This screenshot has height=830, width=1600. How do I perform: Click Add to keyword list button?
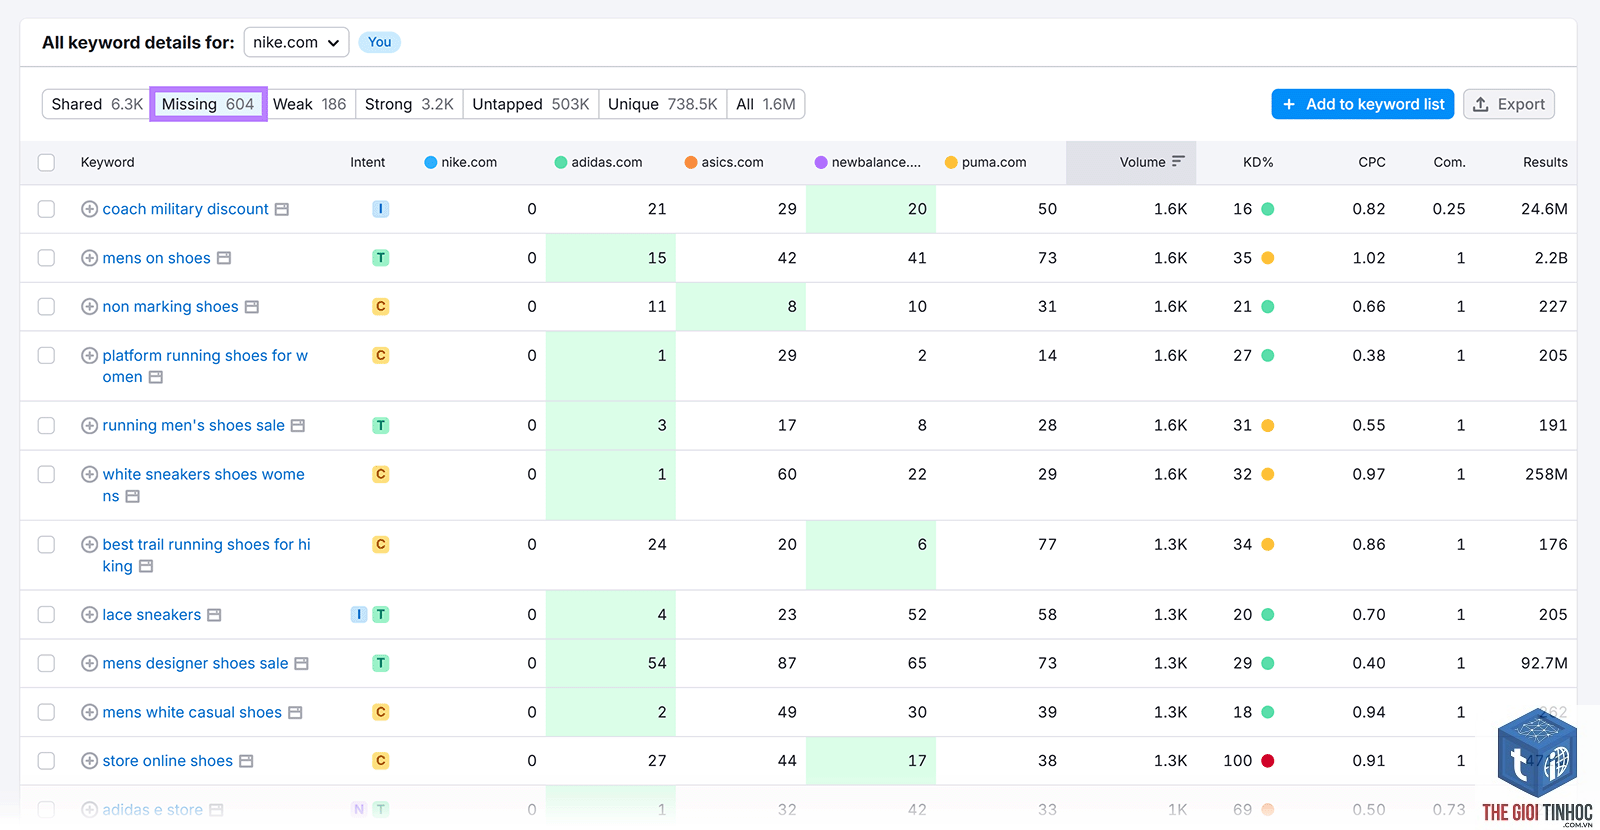[1363, 104]
